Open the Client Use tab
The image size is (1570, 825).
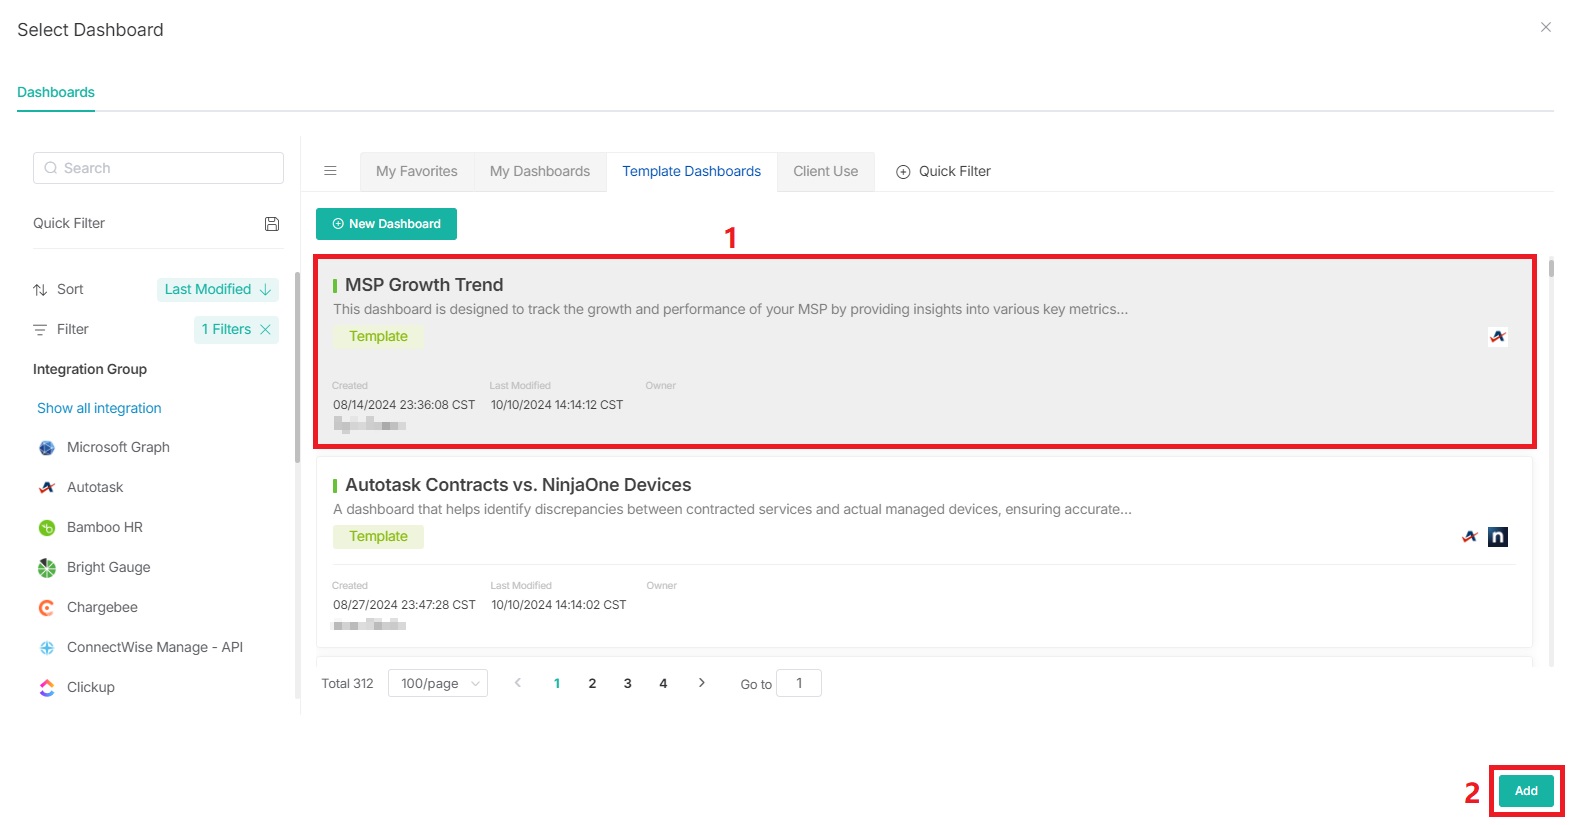click(x=825, y=171)
